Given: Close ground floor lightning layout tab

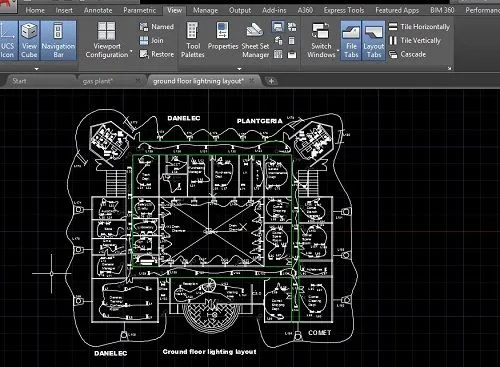Looking at the screenshot, I should click(x=252, y=80).
